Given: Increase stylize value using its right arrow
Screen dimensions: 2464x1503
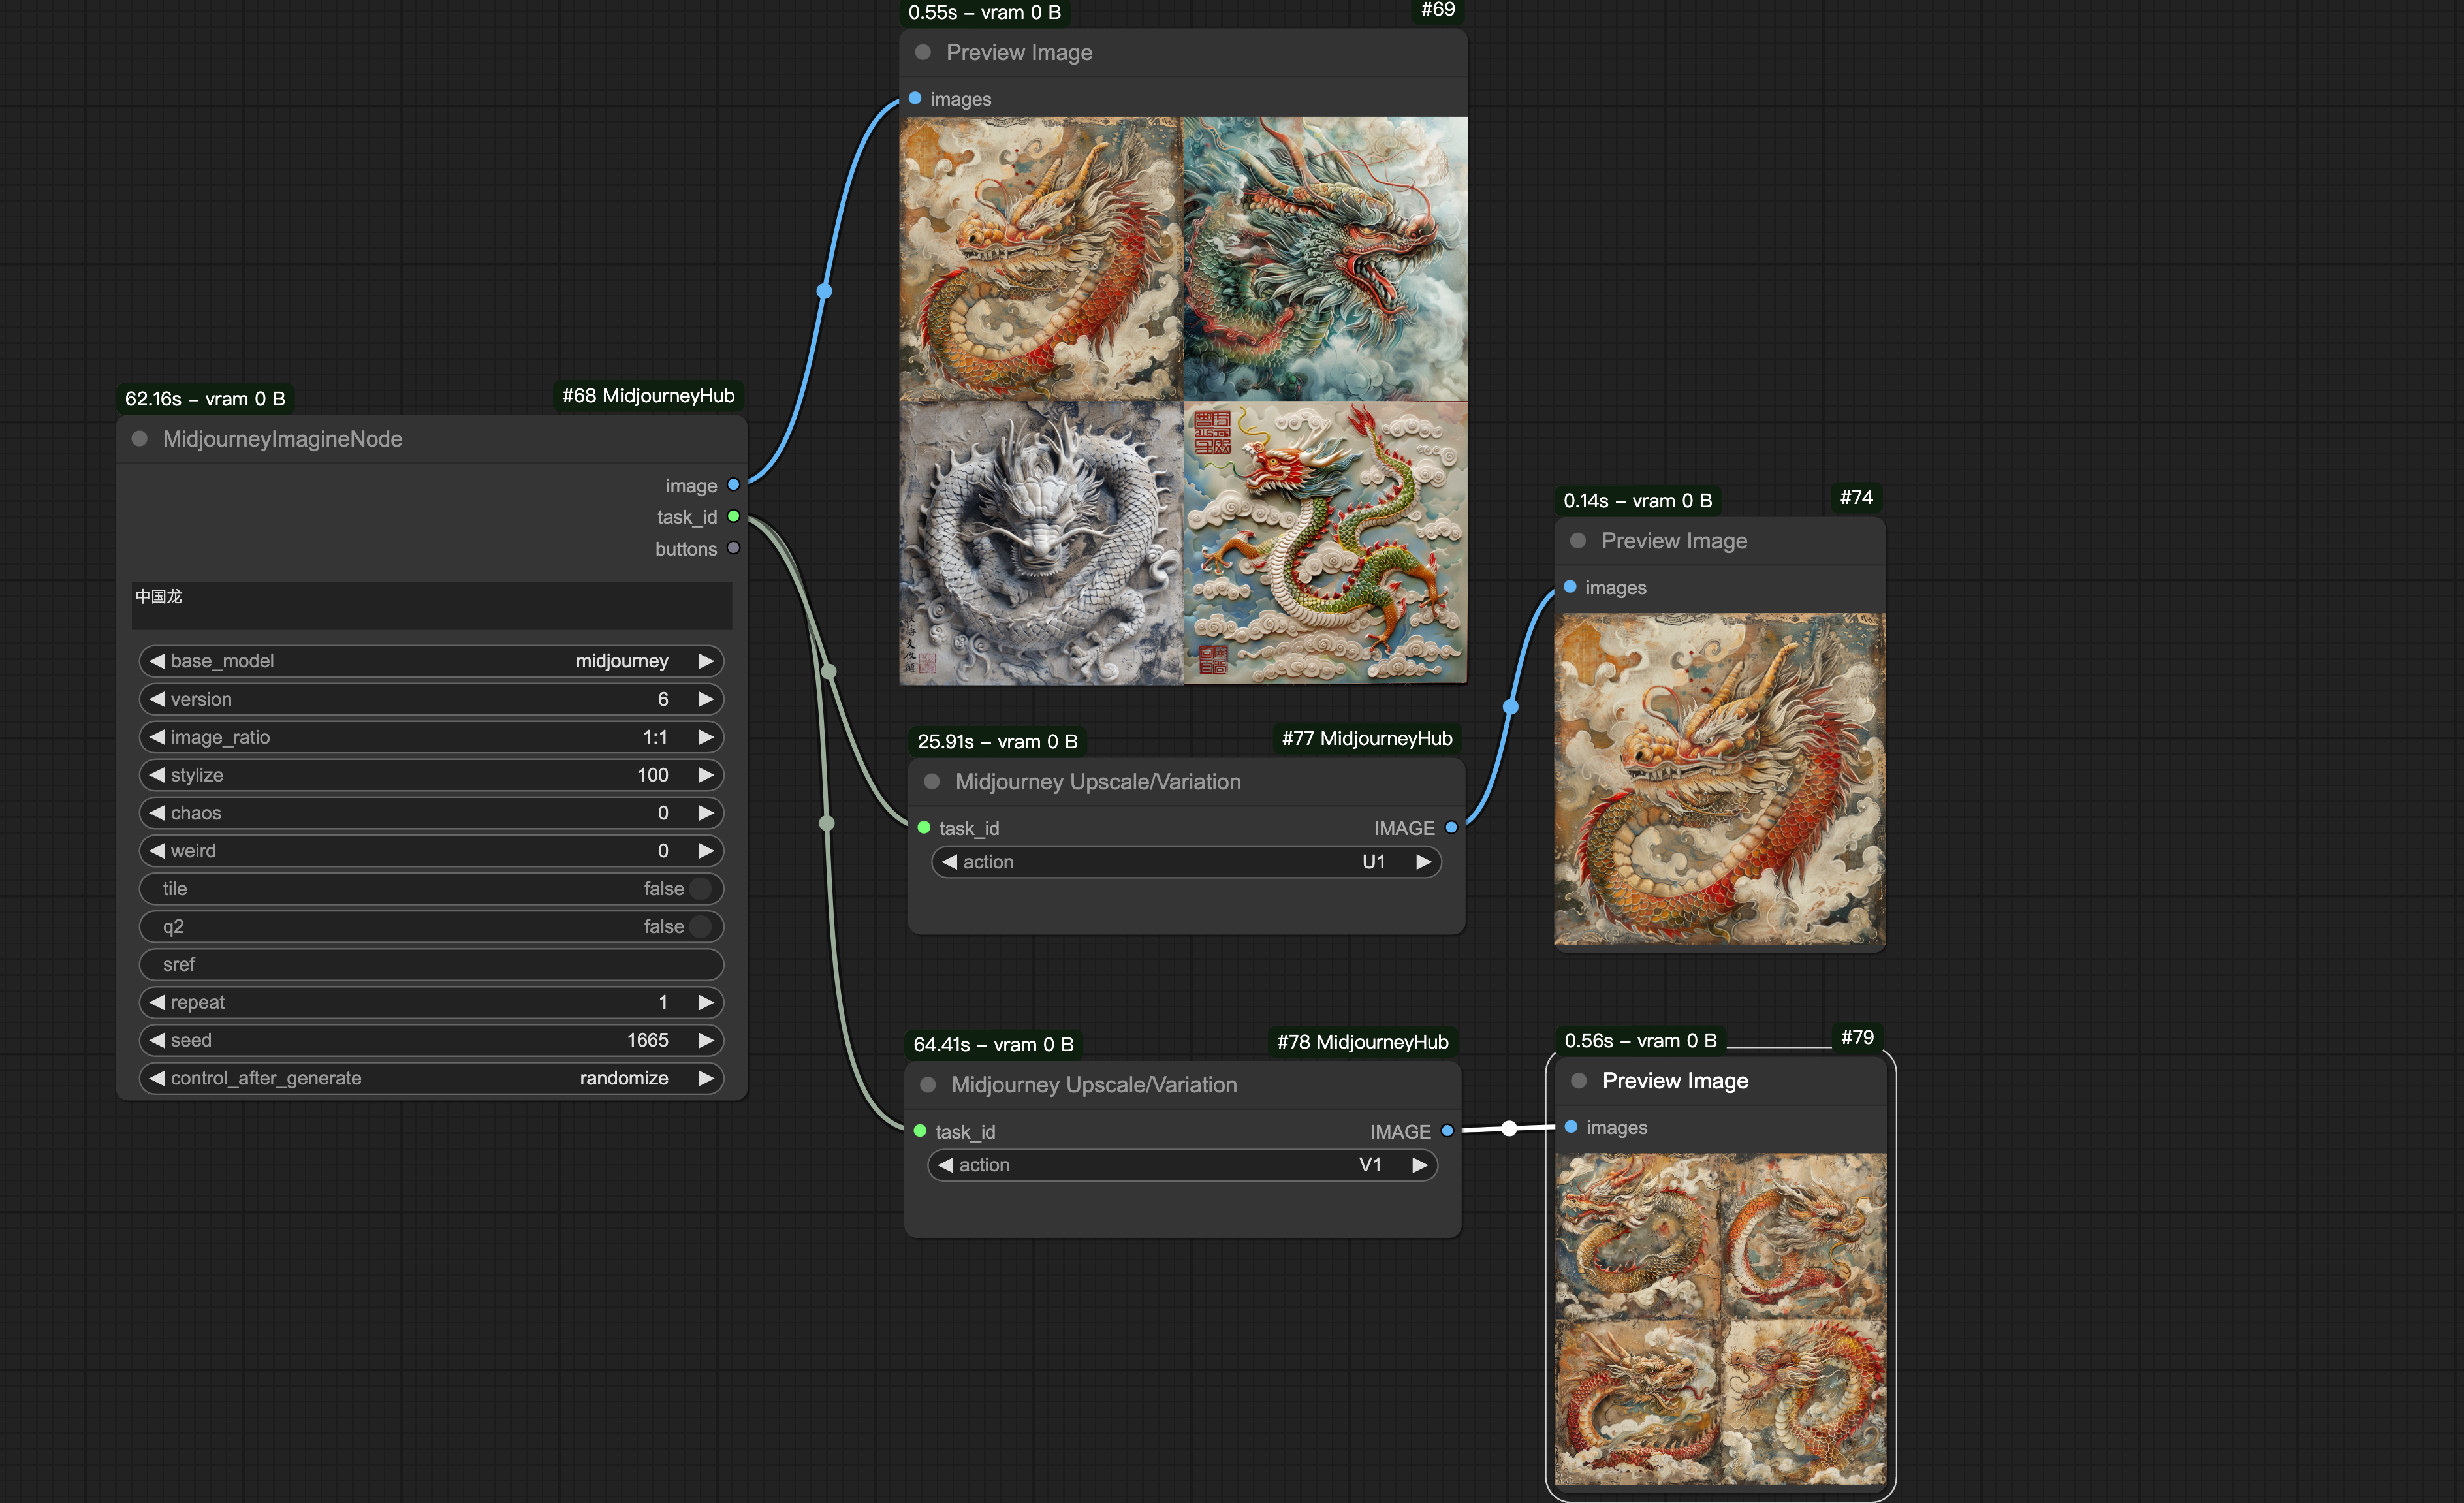Looking at the screenshot, I should coord(706,775).
